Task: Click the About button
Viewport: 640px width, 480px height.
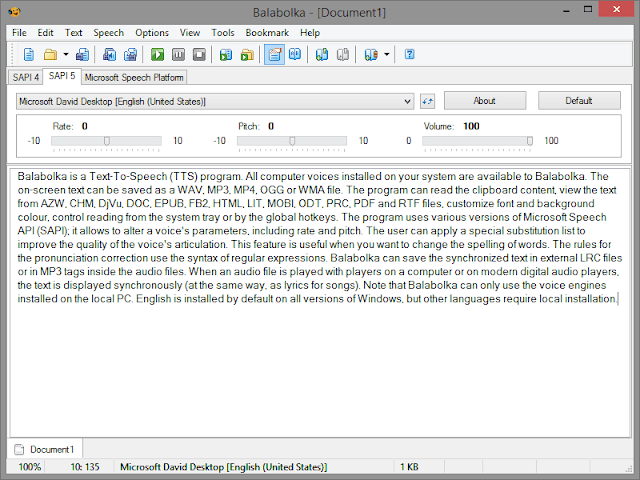Action: click(x=484, y=100)
